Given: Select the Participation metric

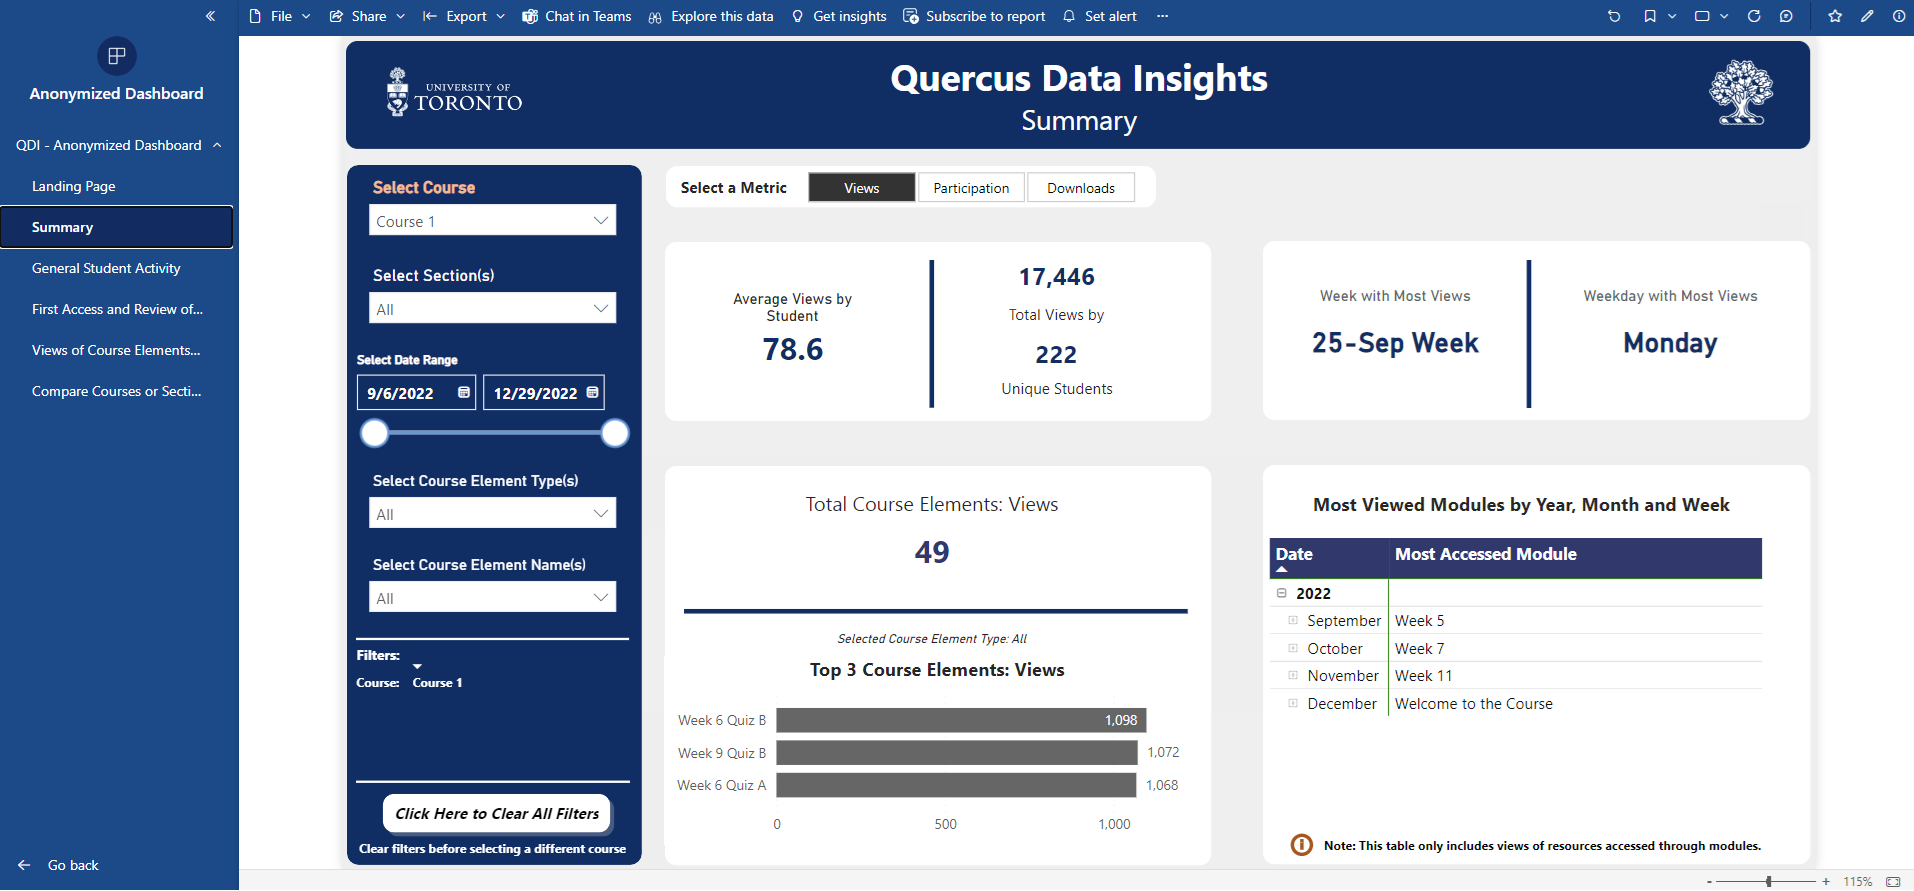Looking at the screenshot, I should 971,188.
